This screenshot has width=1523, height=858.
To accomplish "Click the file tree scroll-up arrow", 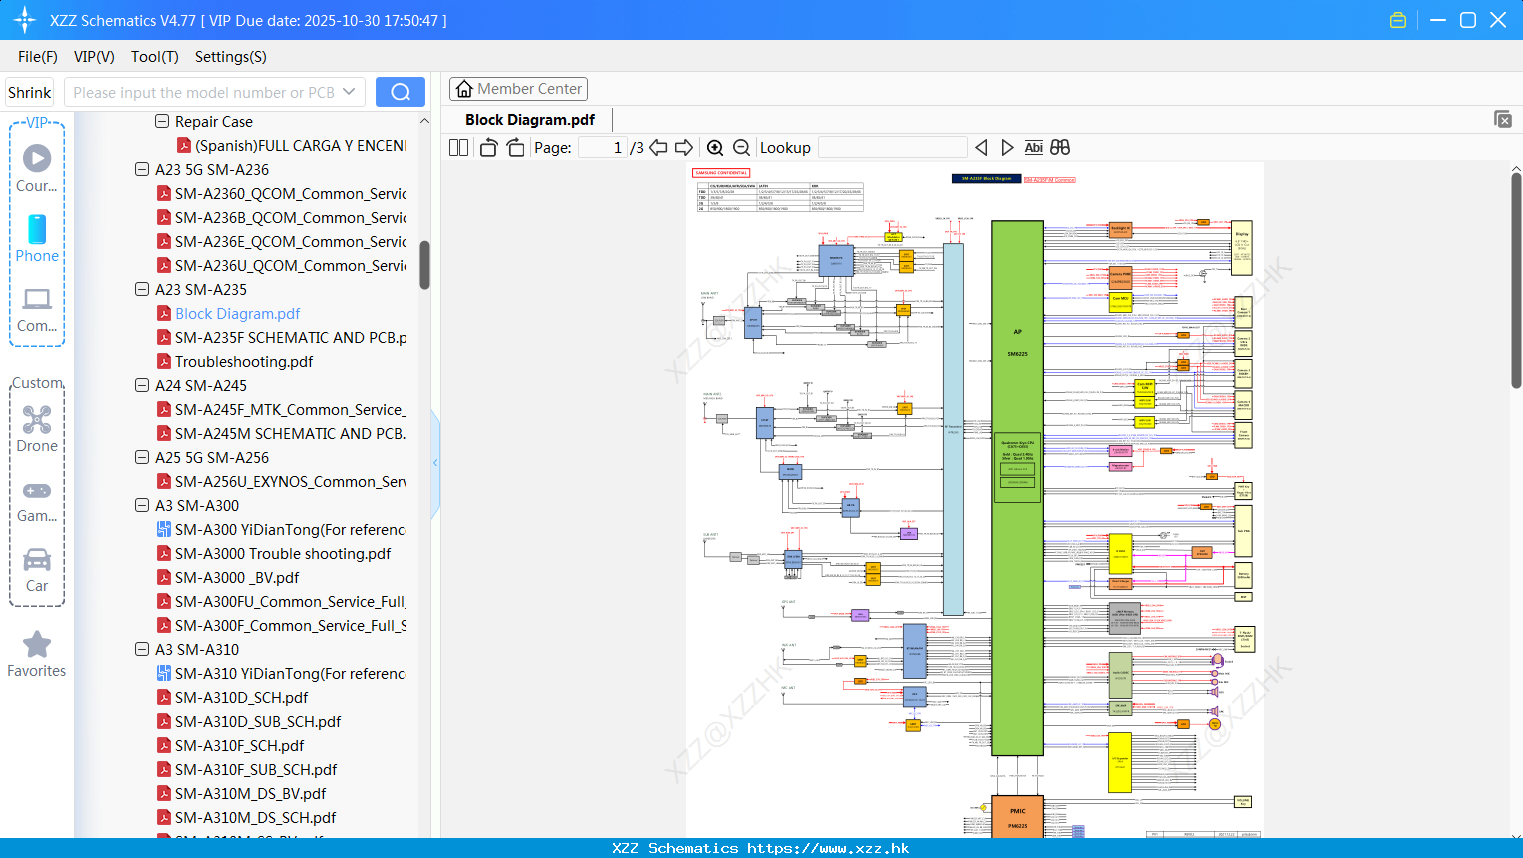I will tap(424, 121).
